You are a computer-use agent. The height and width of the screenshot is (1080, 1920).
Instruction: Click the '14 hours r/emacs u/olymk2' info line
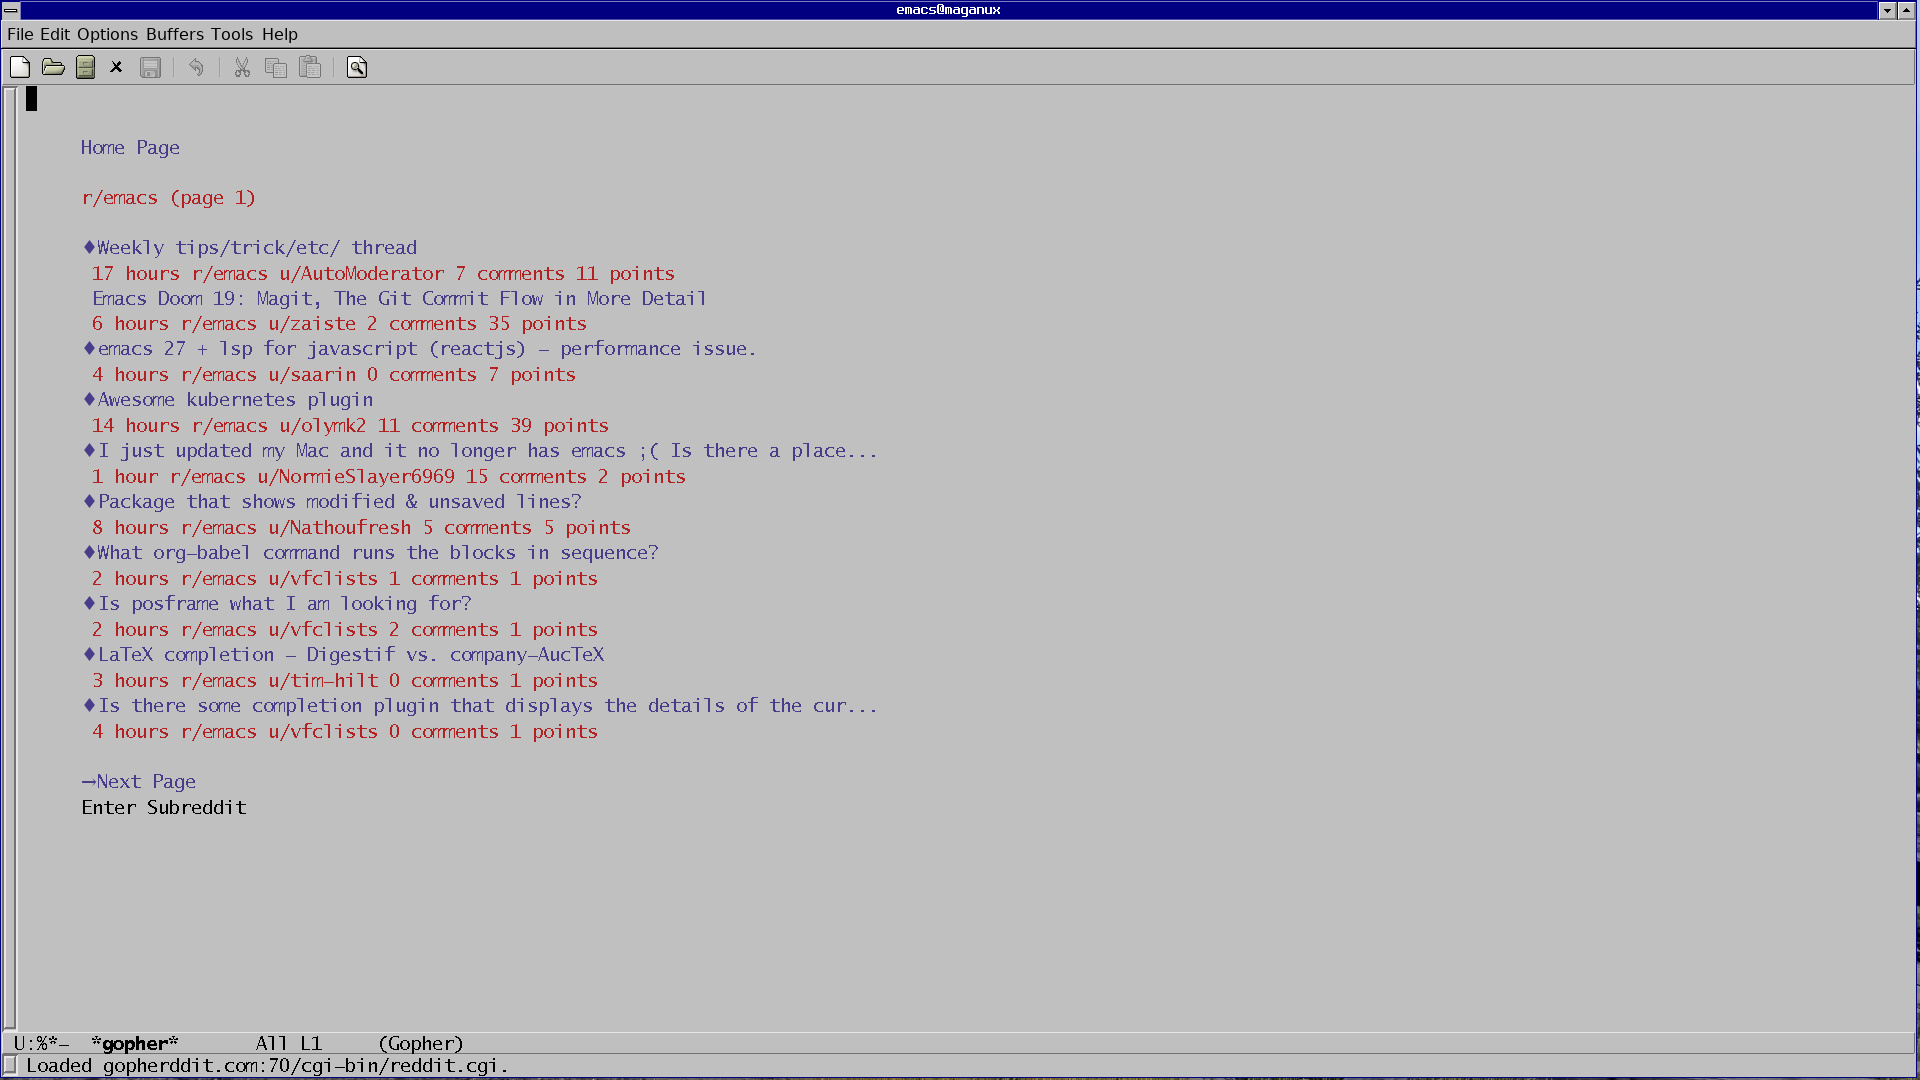[x=350, y=426]
